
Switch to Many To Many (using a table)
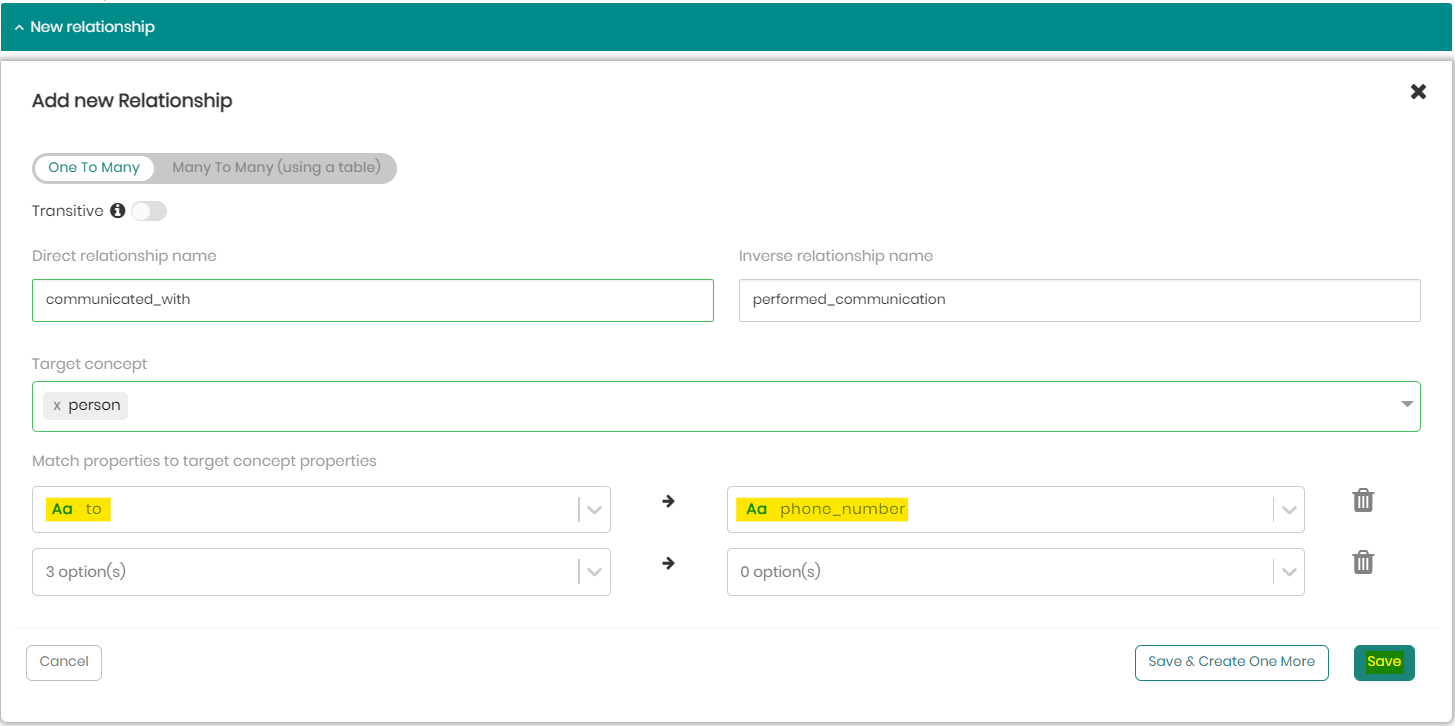coord(276,168)
